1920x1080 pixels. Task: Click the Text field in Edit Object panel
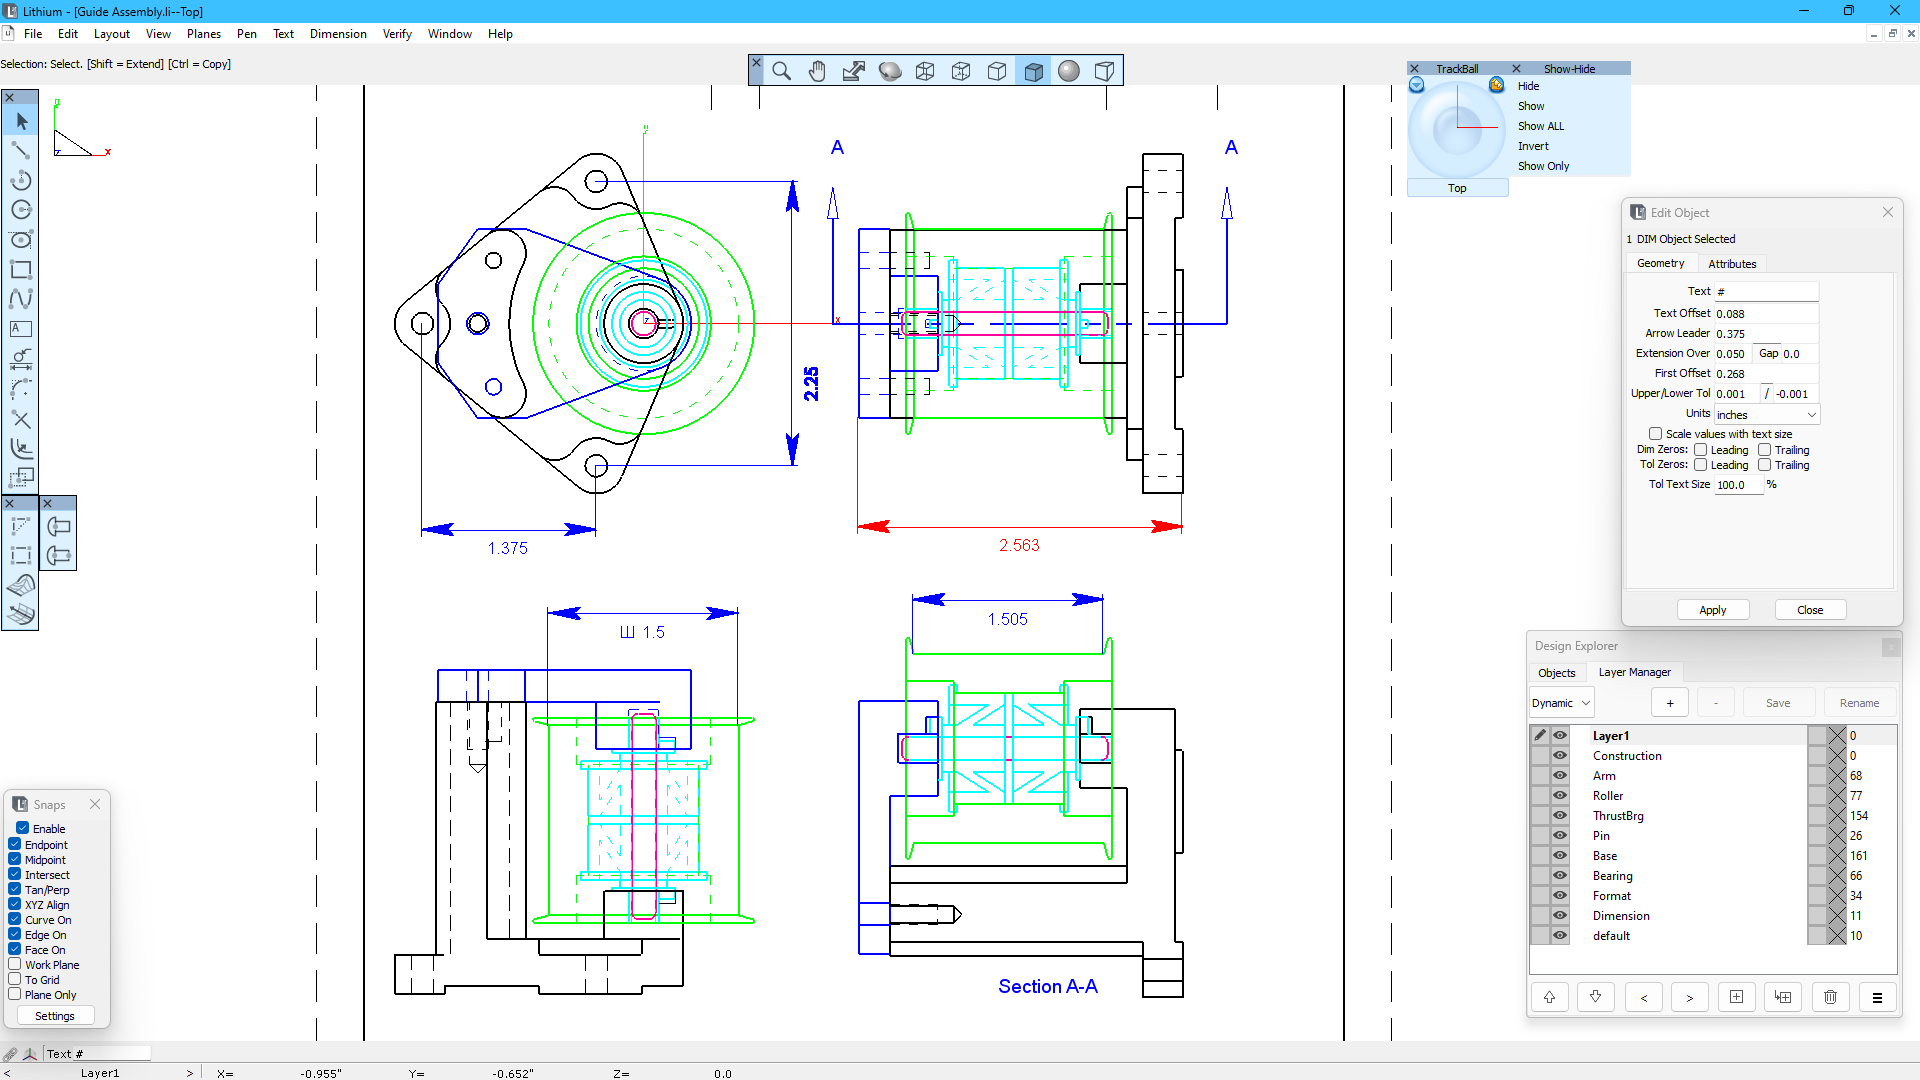click(x=1767, y=290)
